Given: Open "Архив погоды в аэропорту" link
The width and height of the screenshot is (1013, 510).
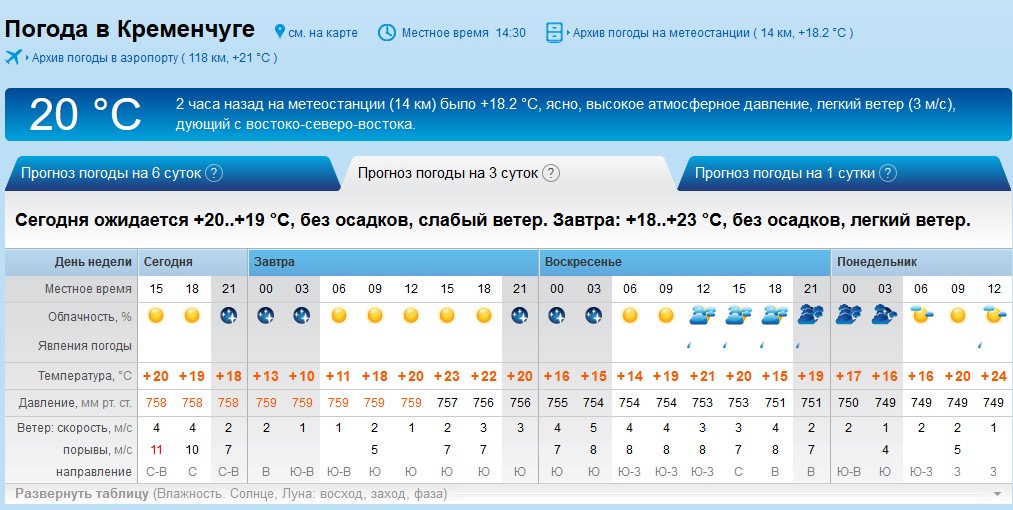Looking at the screenshot, I should 154,58.
